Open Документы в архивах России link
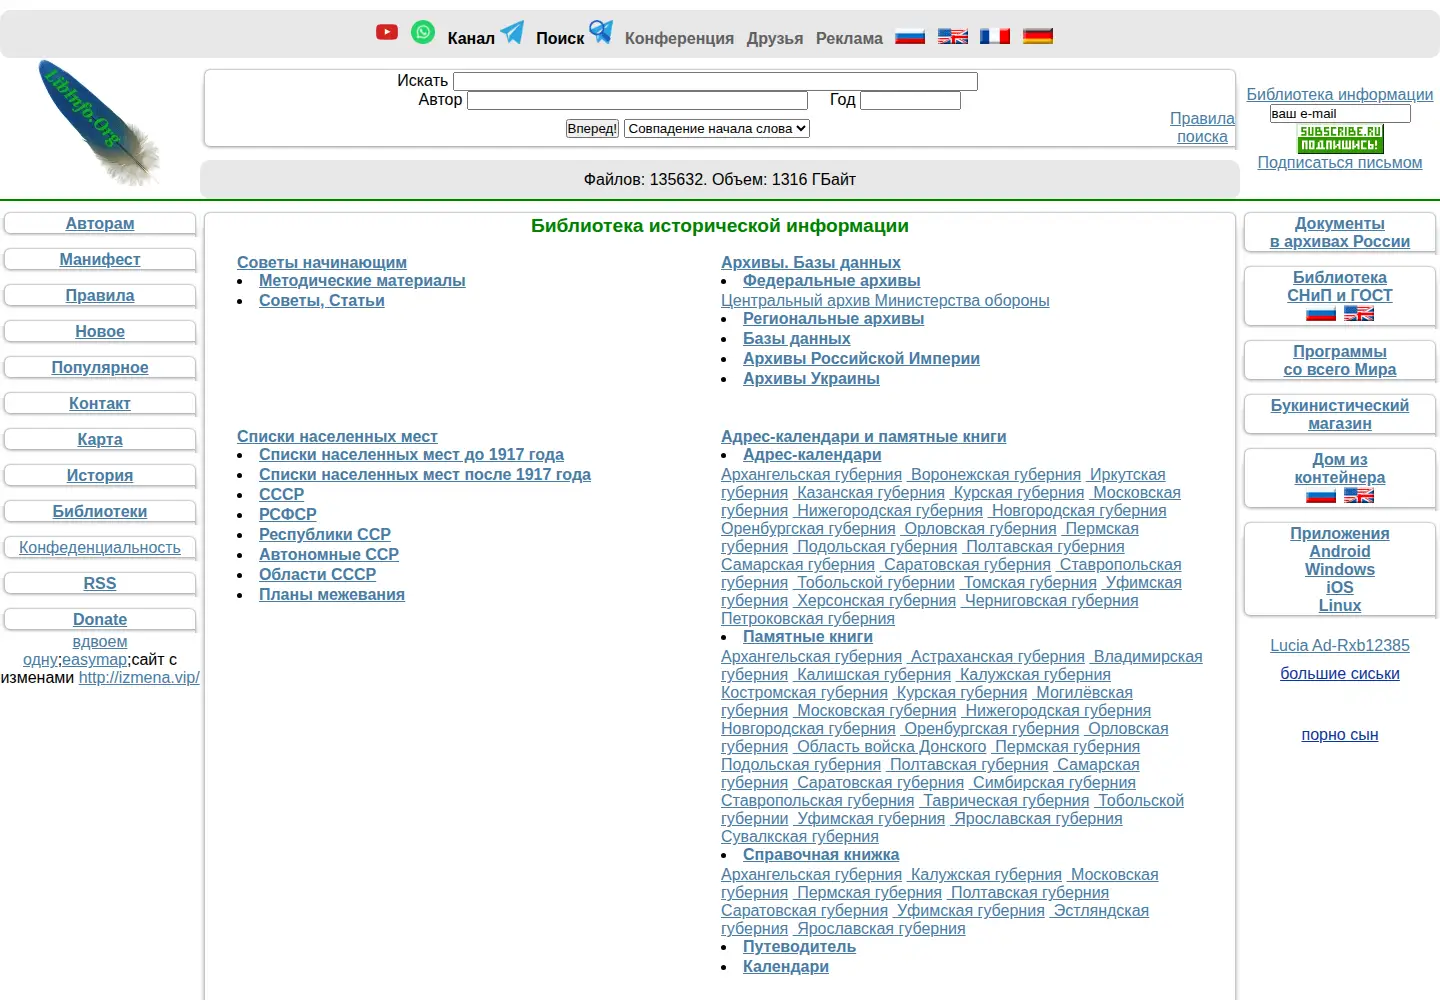 pos(1340,233)
